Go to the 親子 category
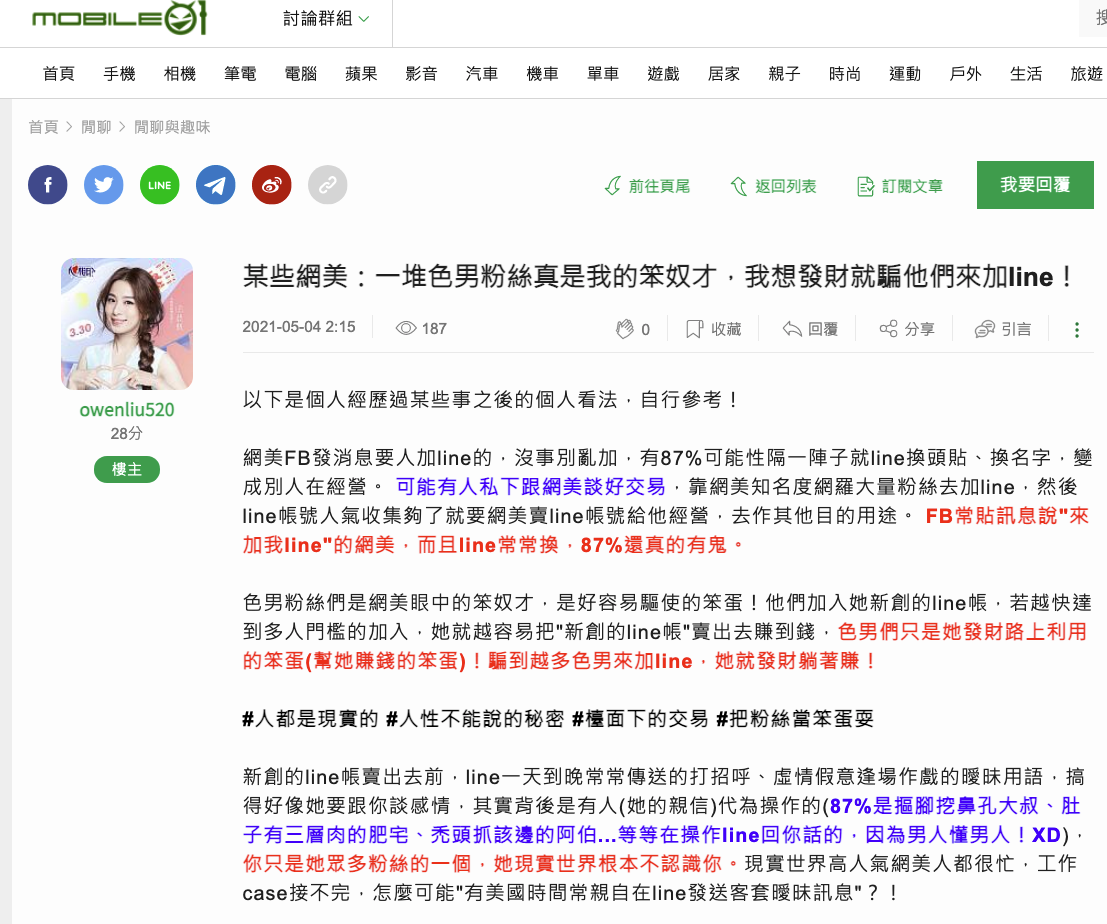The height and width of the screenshot is (924, 1107). tap(784, 73)
